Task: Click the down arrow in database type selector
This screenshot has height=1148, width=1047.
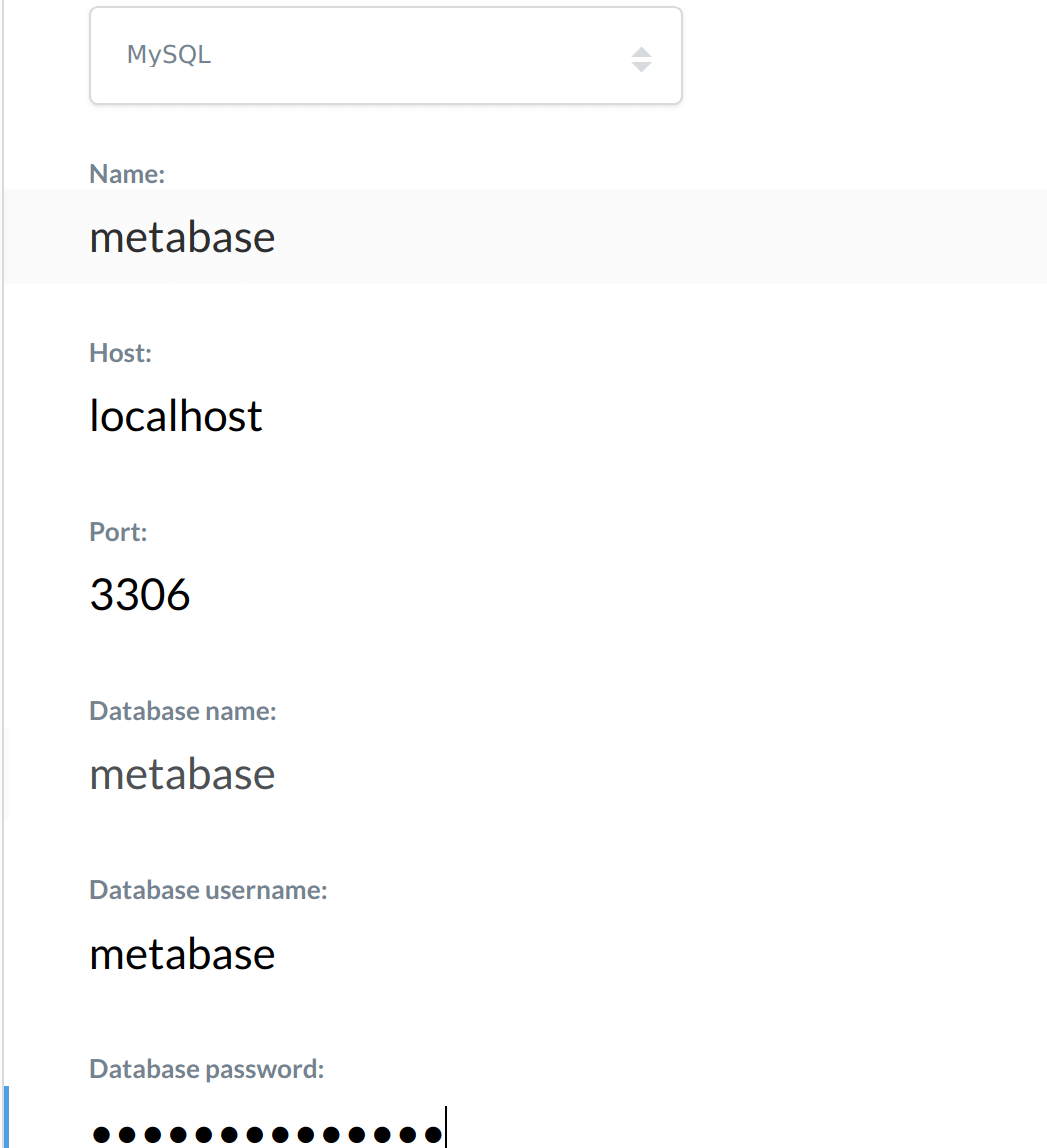Action: point(642,67)
